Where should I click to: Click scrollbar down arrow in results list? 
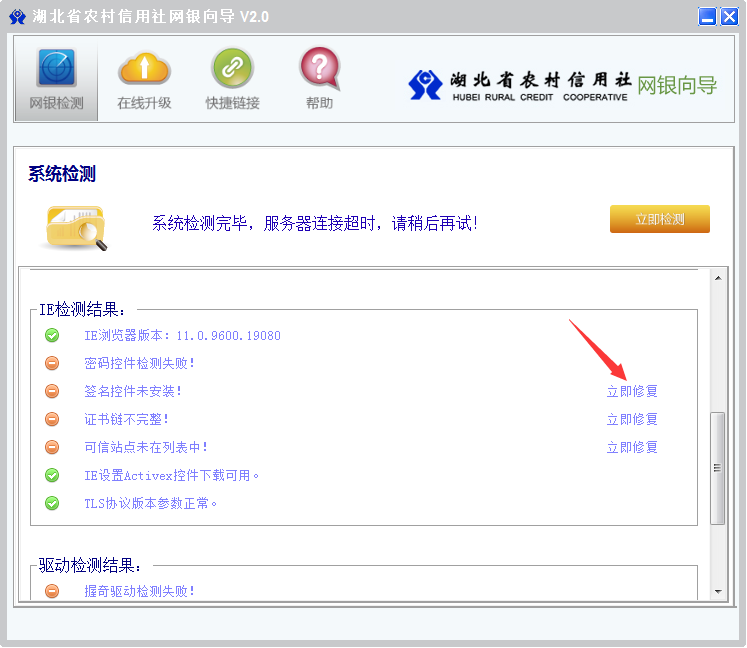(717, 592)
